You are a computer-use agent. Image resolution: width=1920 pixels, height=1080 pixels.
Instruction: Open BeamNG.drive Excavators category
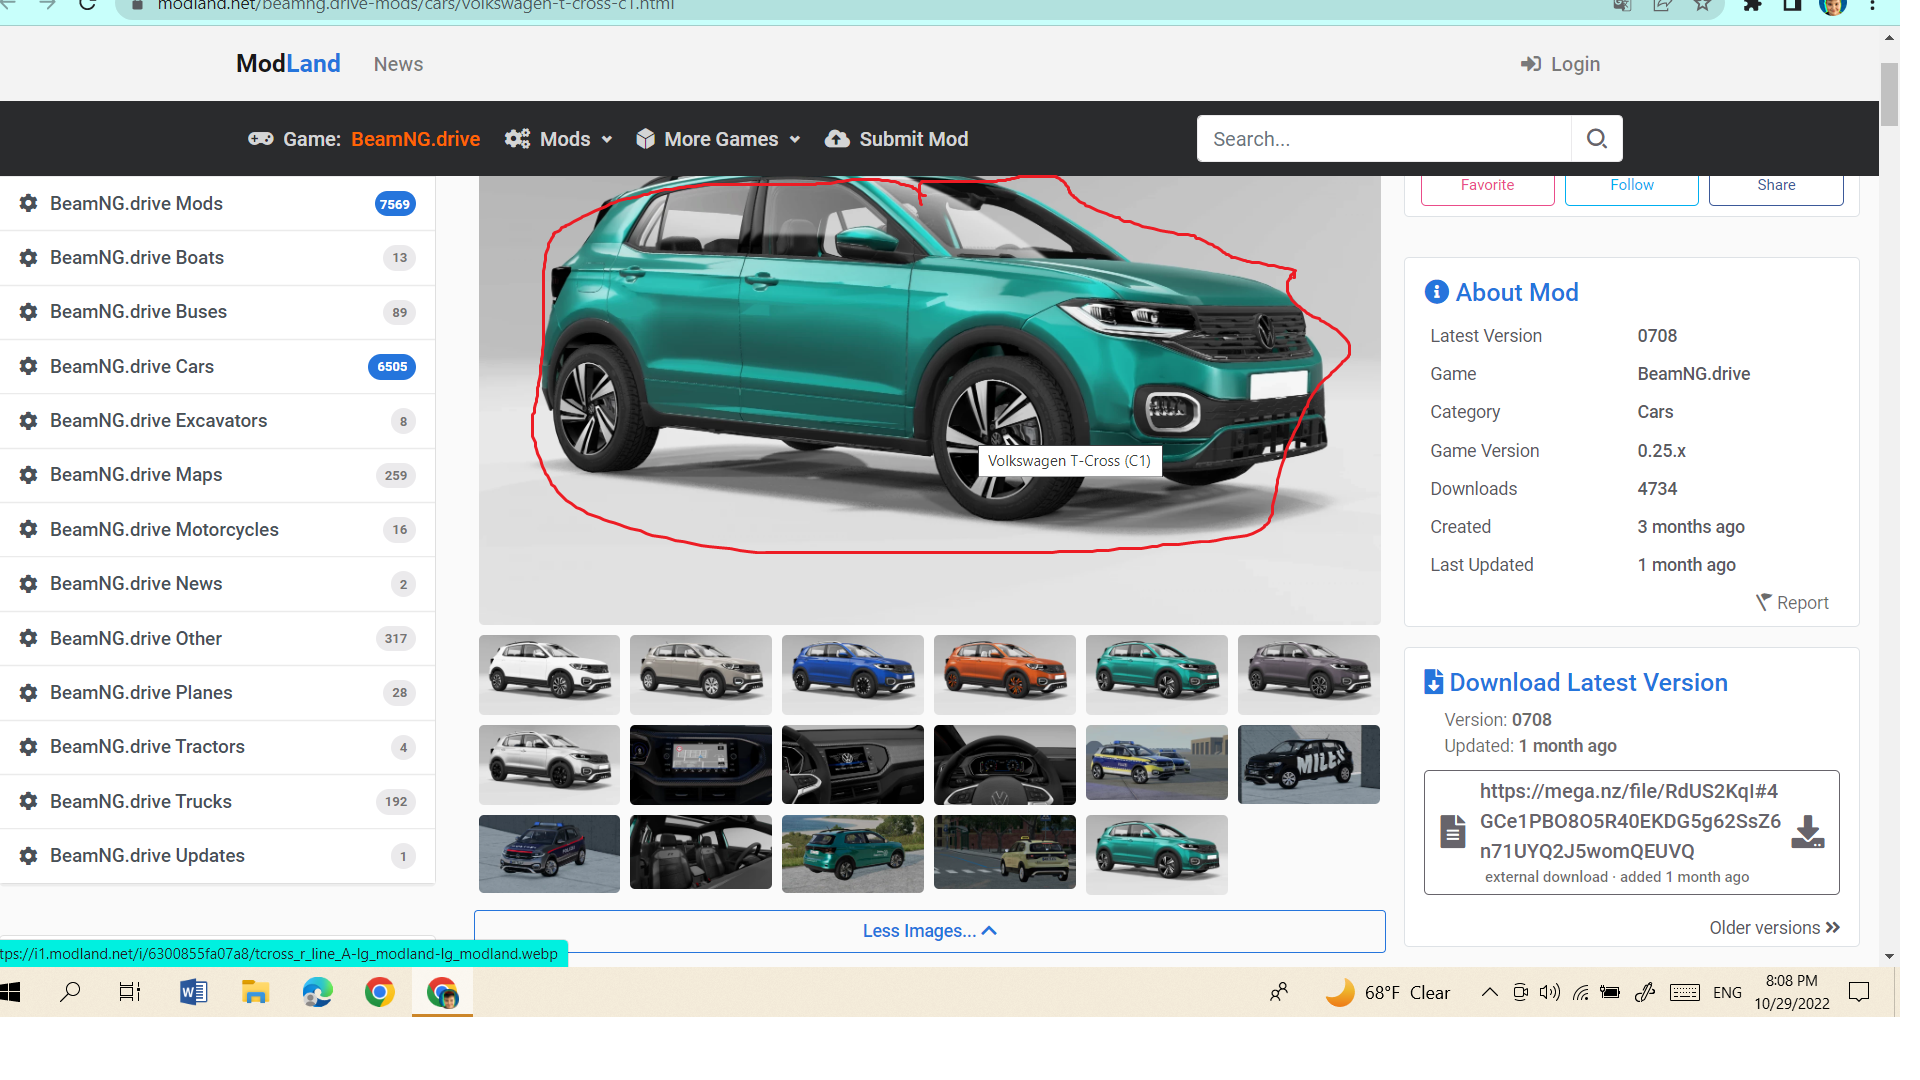[217, 420]
